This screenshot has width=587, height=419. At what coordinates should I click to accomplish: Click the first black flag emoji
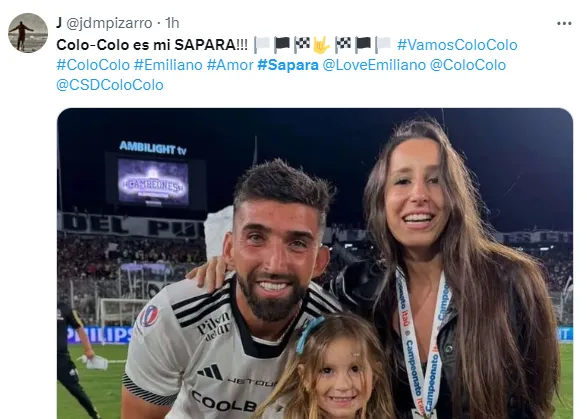tap(282, 45)
